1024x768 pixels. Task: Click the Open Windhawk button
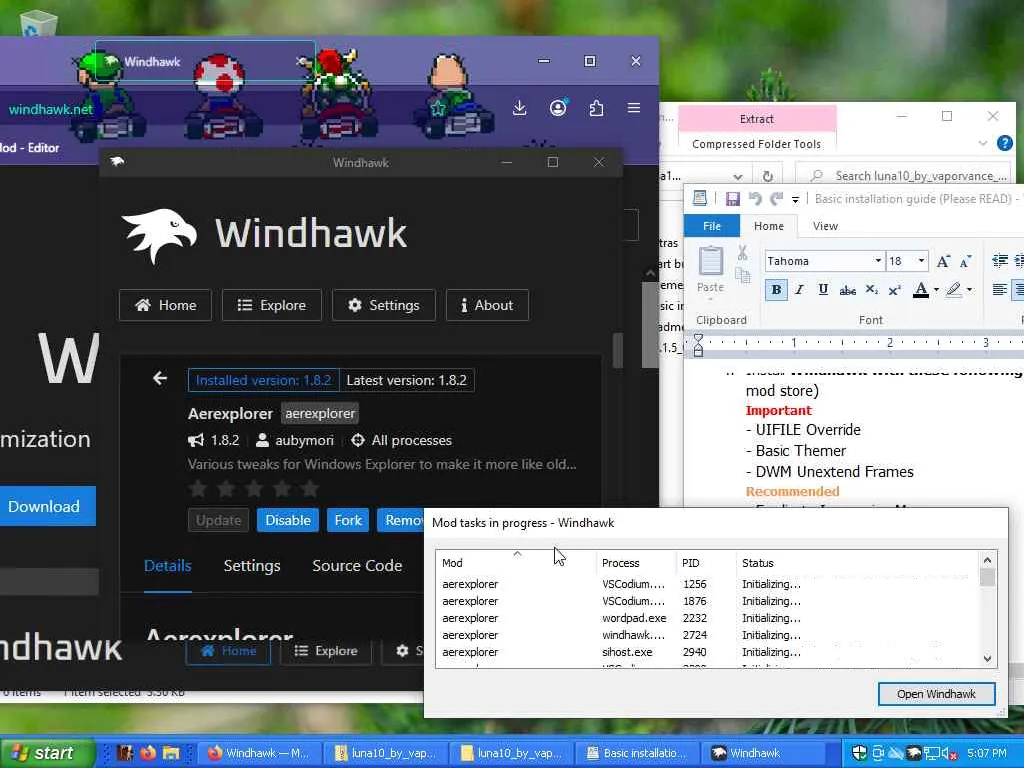pyautogui.click(x=936, y=694)
